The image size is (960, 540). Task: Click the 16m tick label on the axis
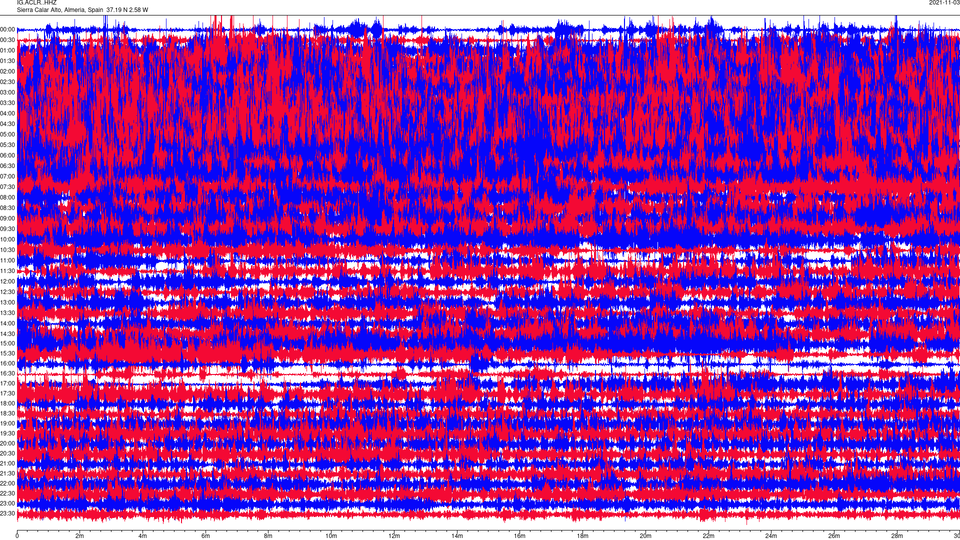click(x=520, y=536)
